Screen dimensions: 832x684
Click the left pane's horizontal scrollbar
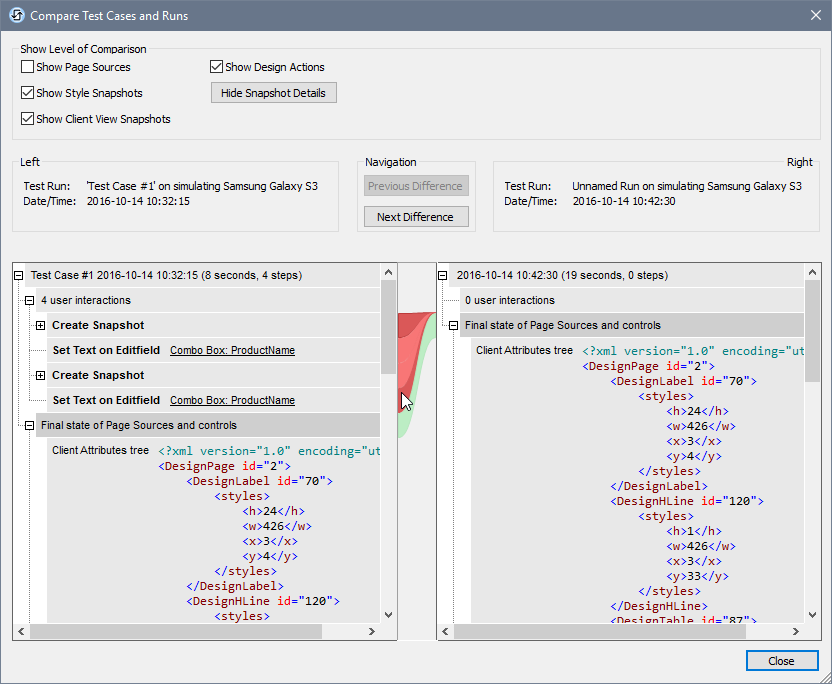point(175,632)
